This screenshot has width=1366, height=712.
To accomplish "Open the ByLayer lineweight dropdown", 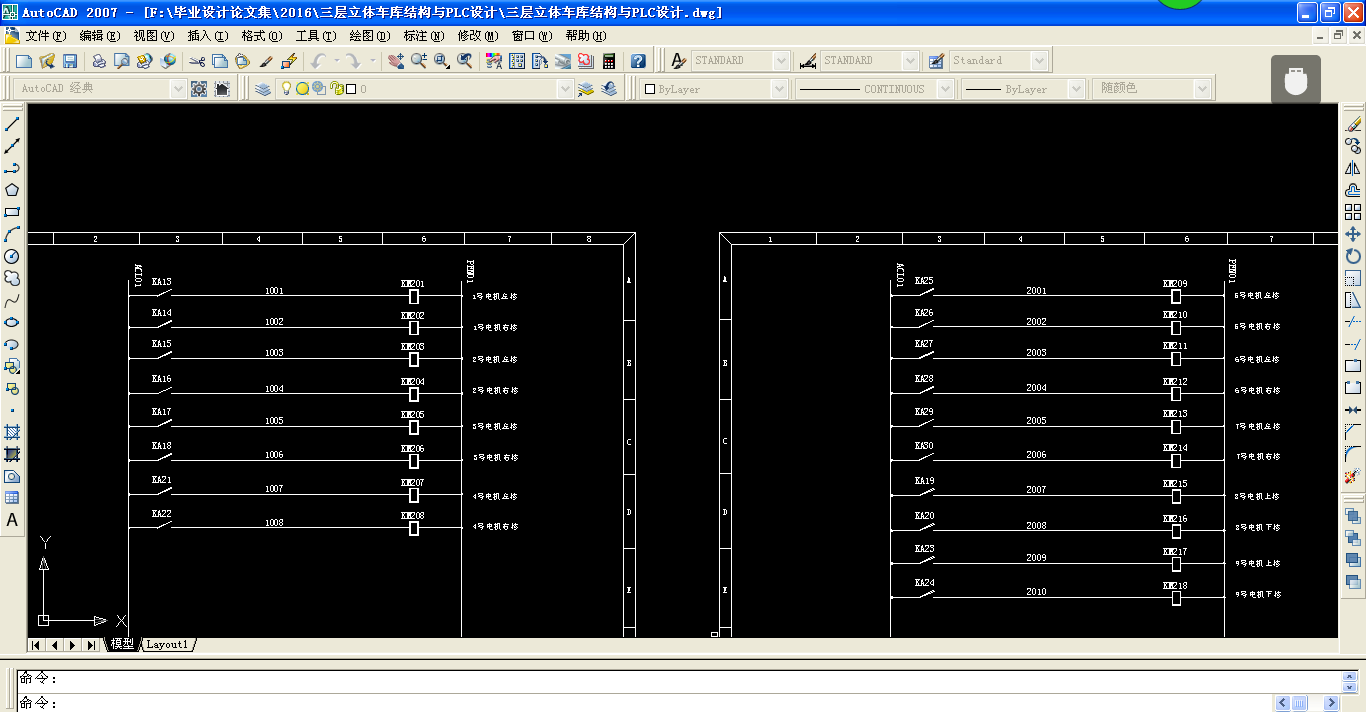I will [1076, 89].
